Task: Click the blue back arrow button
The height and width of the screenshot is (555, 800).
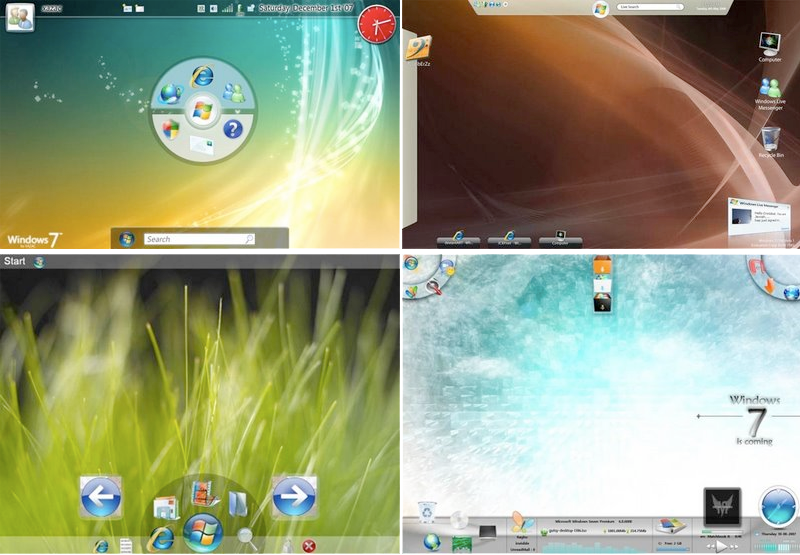Action: [101, 497]
